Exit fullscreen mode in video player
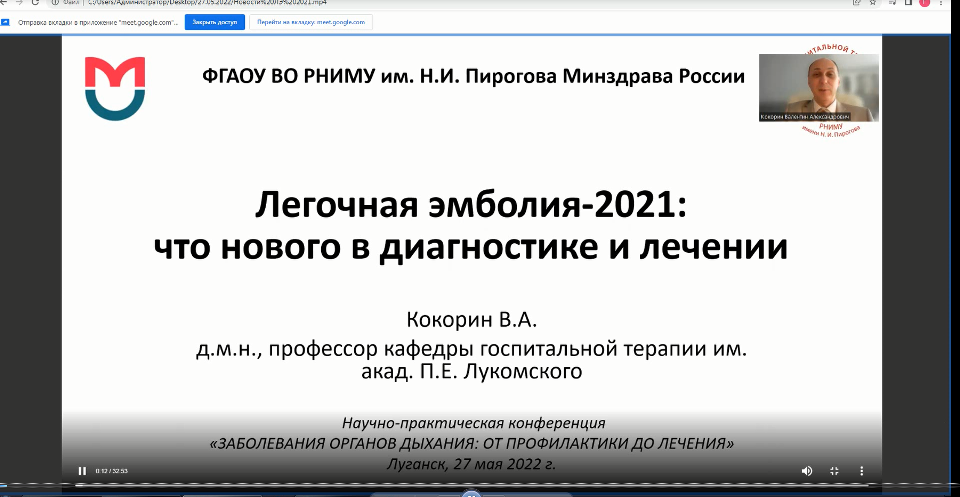This screenshot has height=497, width=960. pyautogui.click(x=834, y=471)
